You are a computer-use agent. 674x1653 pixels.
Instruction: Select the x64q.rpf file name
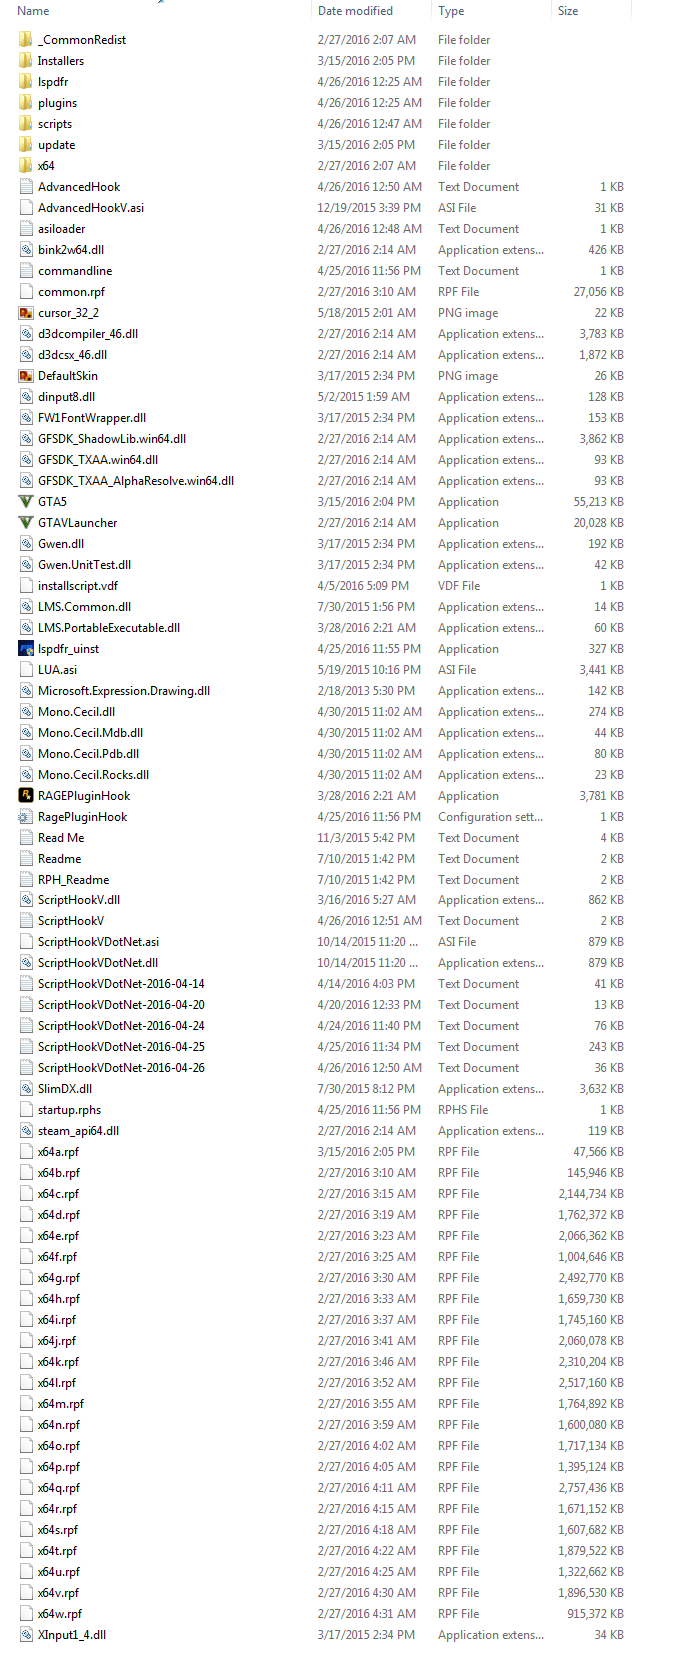[x=59, y=1488]
